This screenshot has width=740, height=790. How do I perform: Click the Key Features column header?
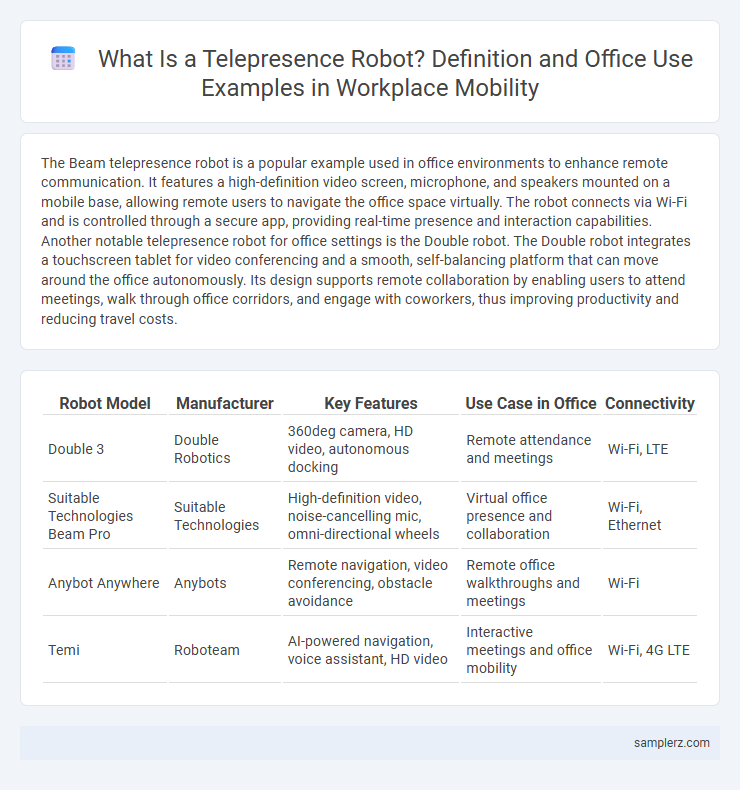(x=371, y=403)
